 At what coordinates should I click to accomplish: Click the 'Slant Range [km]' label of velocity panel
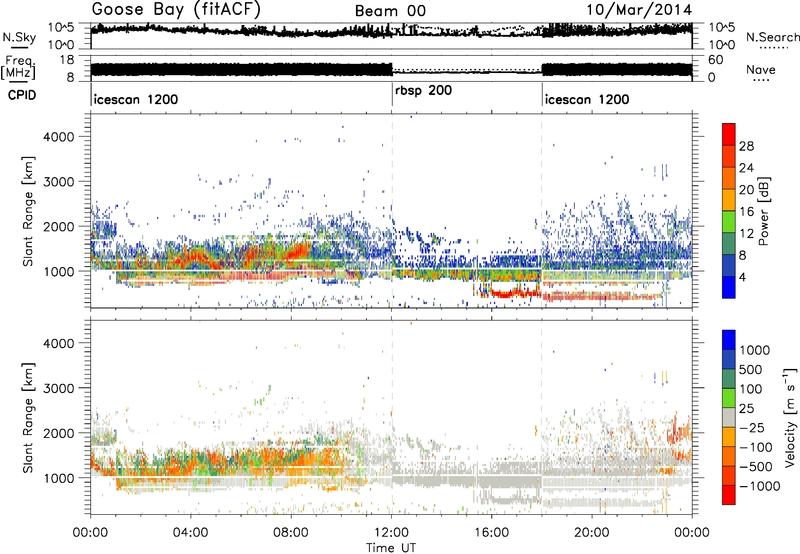28,417
